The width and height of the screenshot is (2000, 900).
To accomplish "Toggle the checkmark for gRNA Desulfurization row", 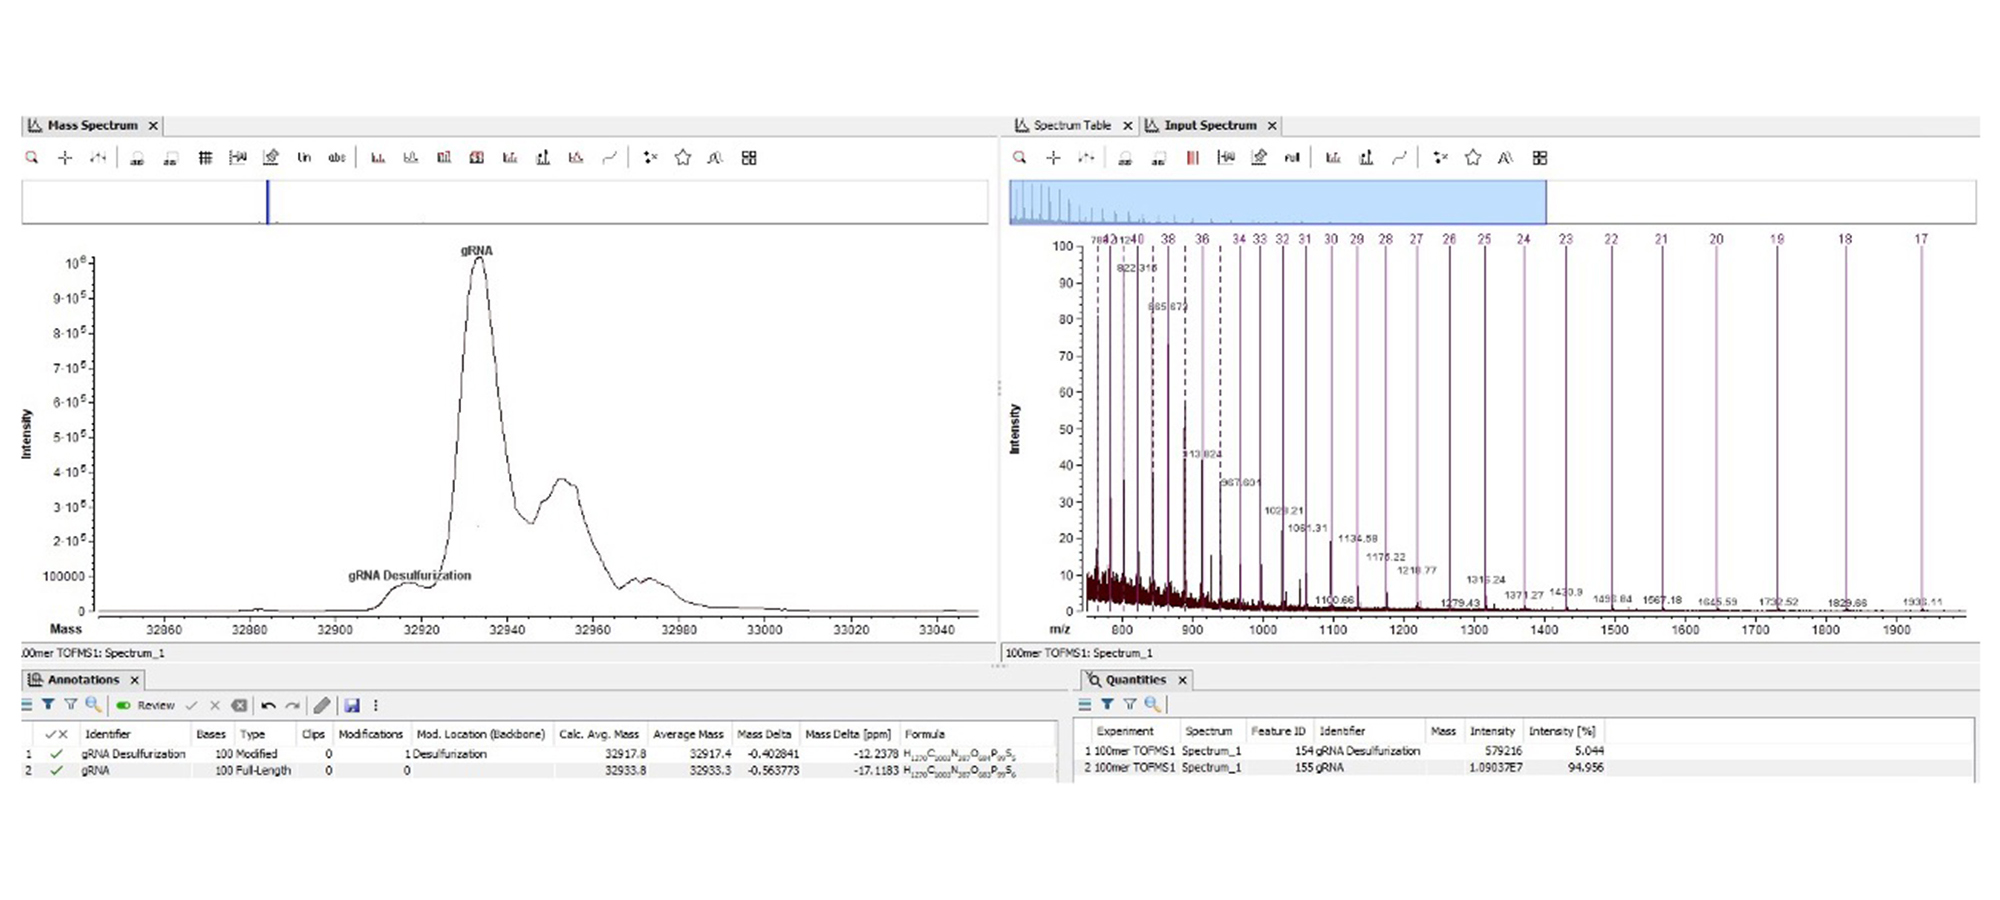I will coord(57,754).
